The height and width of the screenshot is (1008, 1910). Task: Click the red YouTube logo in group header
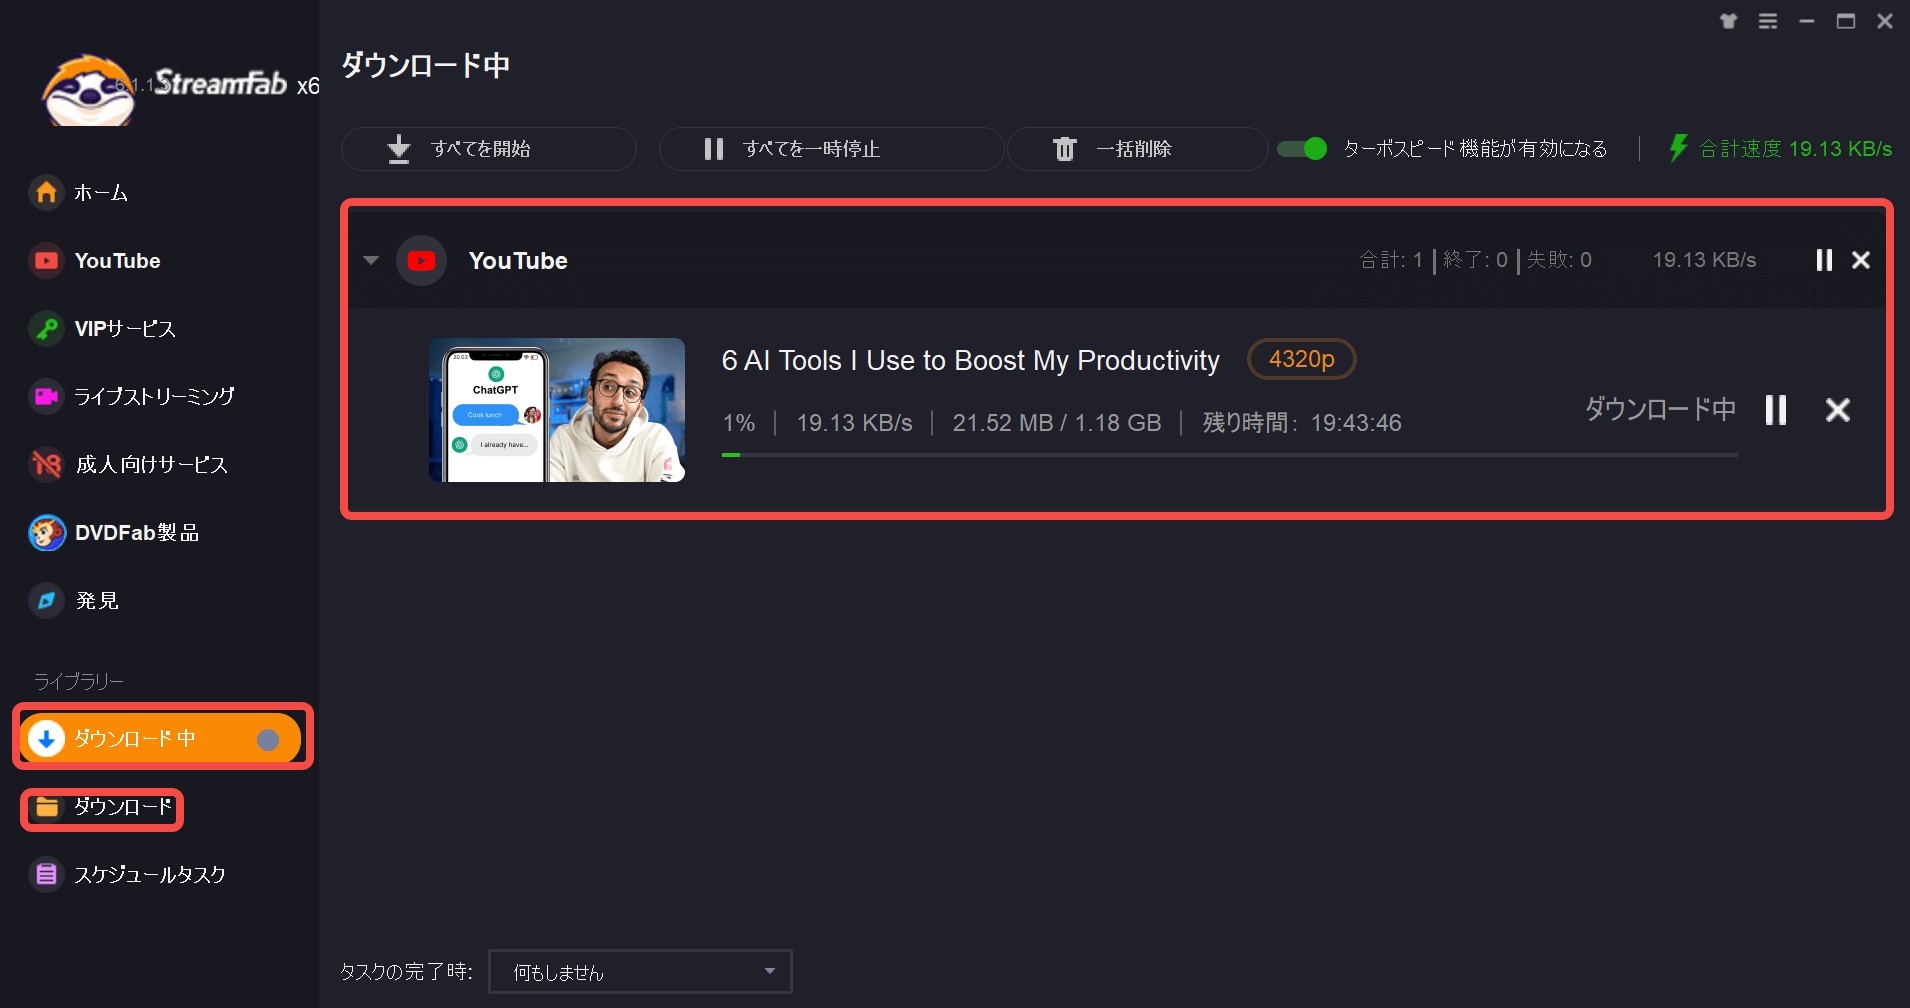coord(421,261)
